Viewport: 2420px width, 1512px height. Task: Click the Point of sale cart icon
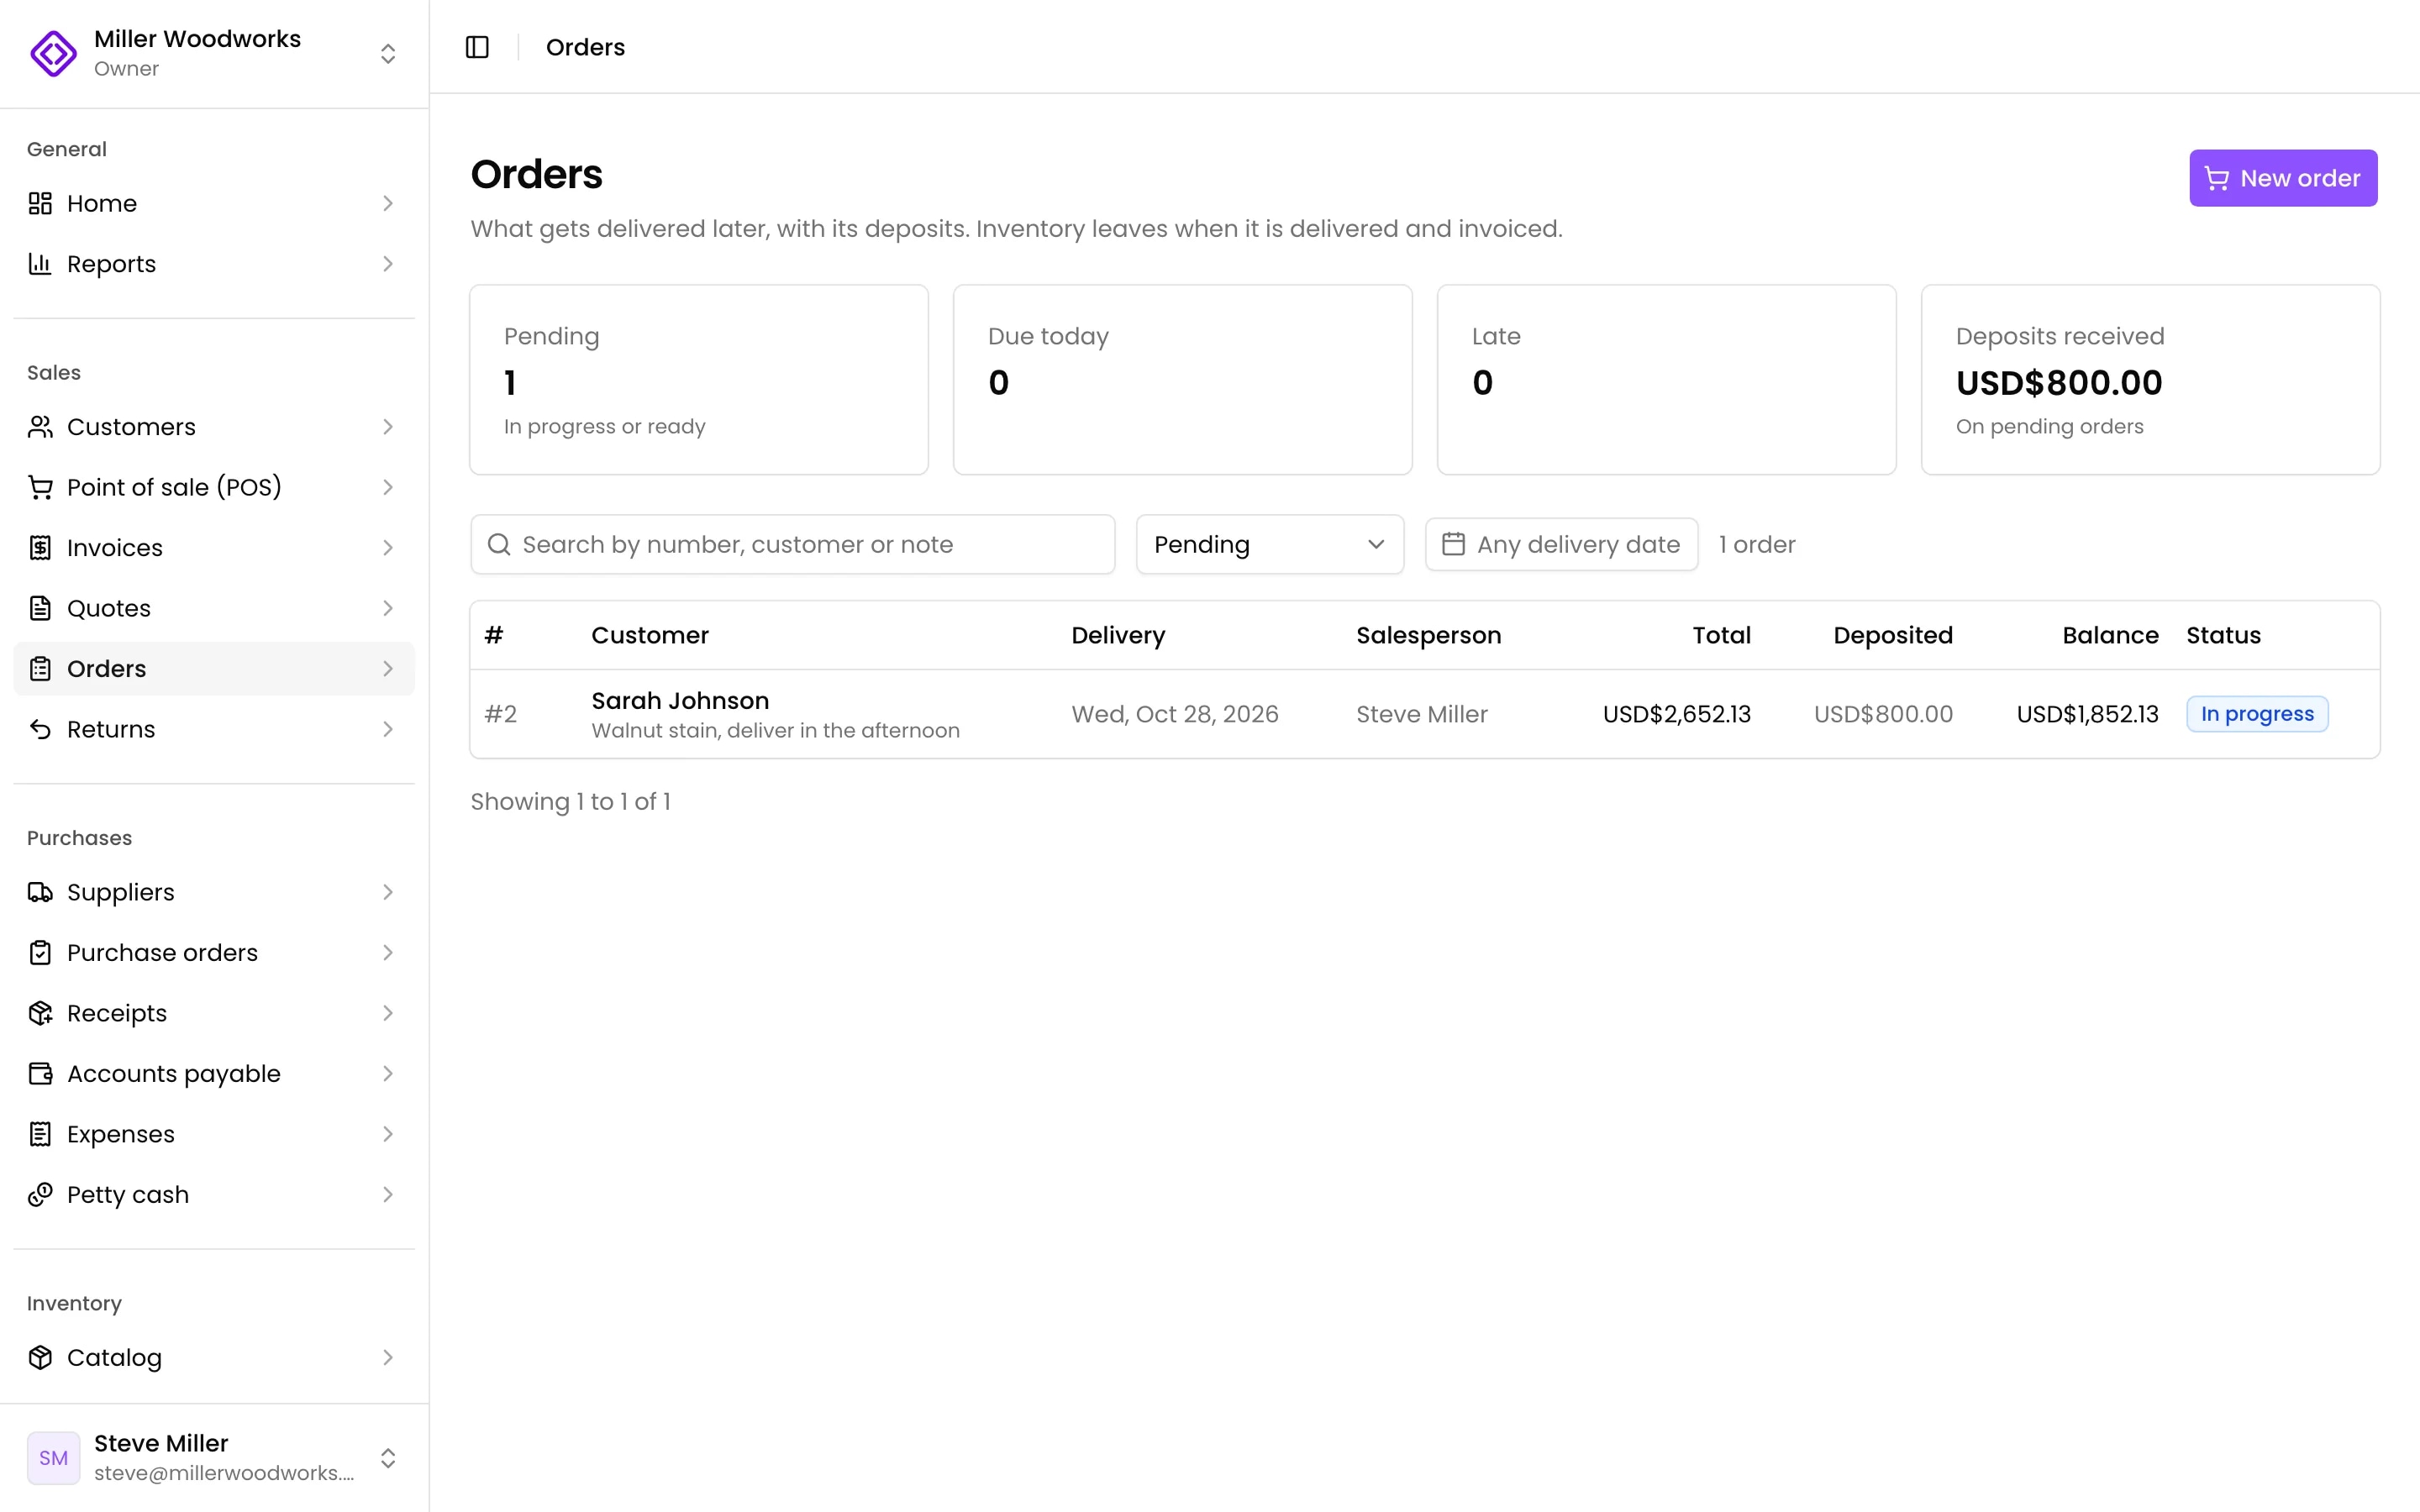[x=40, y=487]
